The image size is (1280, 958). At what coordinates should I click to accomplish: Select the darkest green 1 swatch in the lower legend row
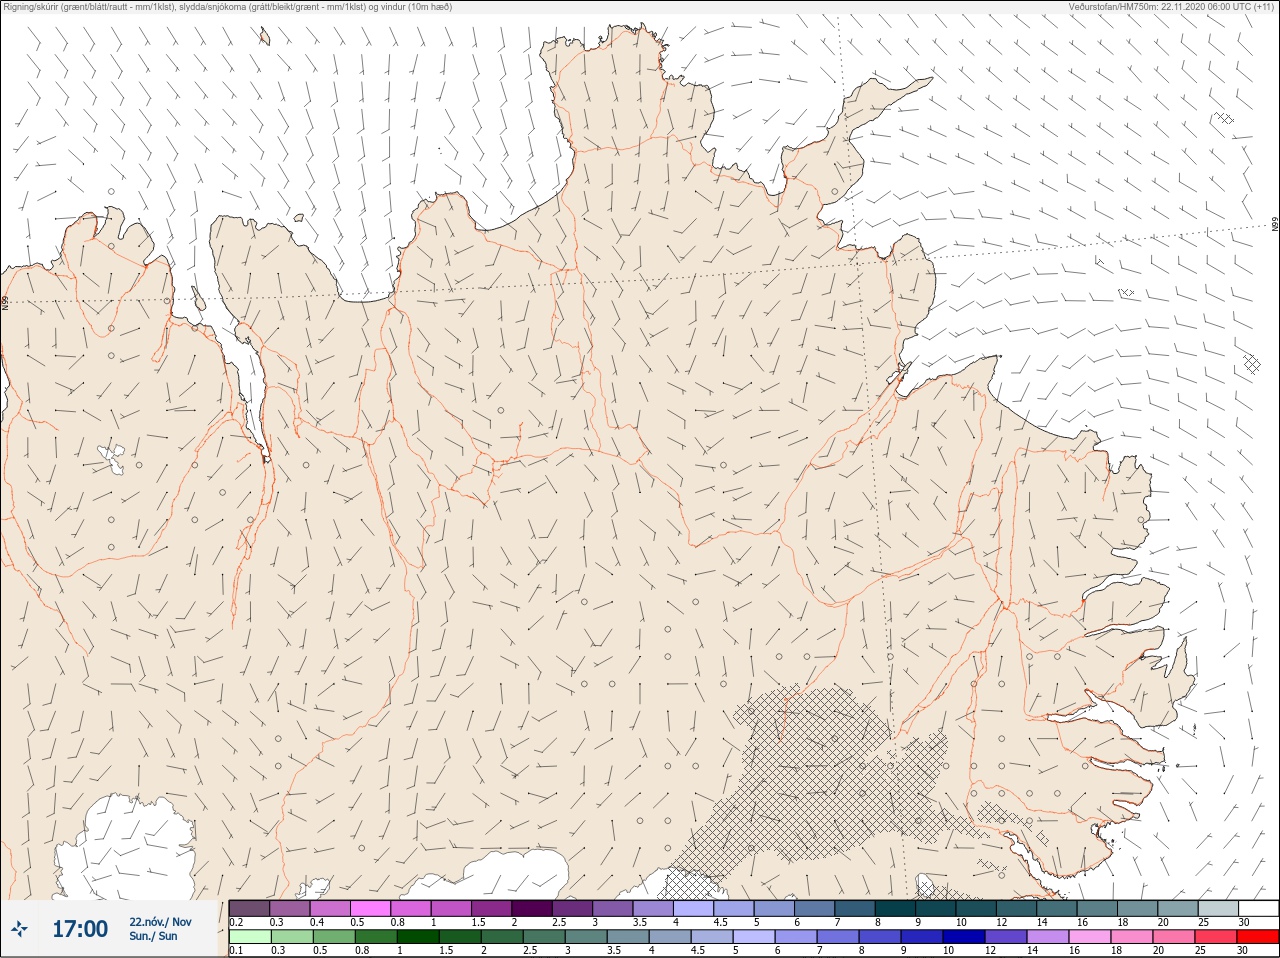tap(418, 937)
